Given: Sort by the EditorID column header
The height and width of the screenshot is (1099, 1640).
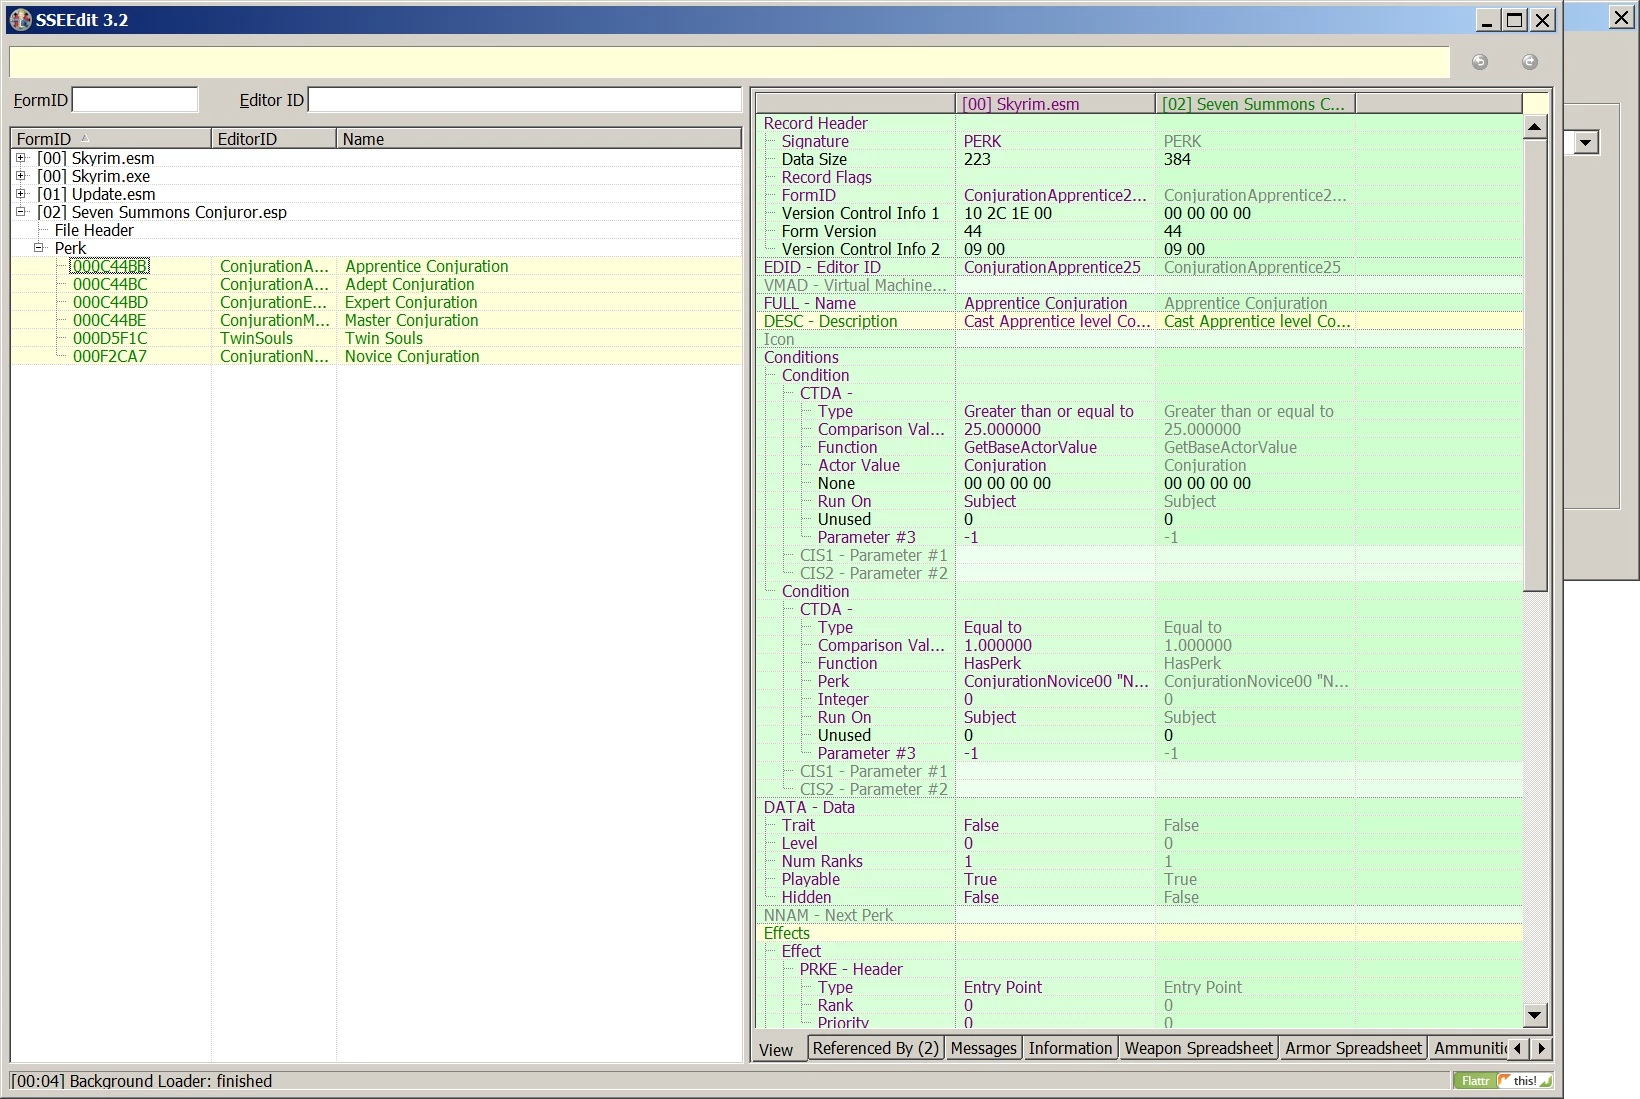Looking at the screenshot, I should point(274,139).
